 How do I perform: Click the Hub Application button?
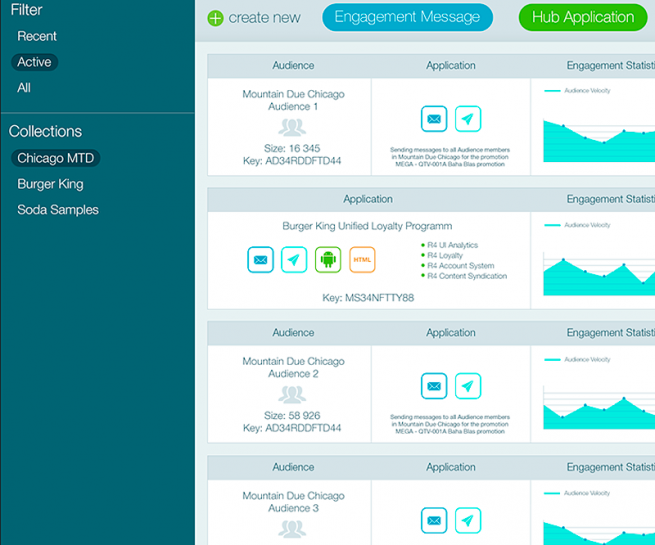[582, 17]
